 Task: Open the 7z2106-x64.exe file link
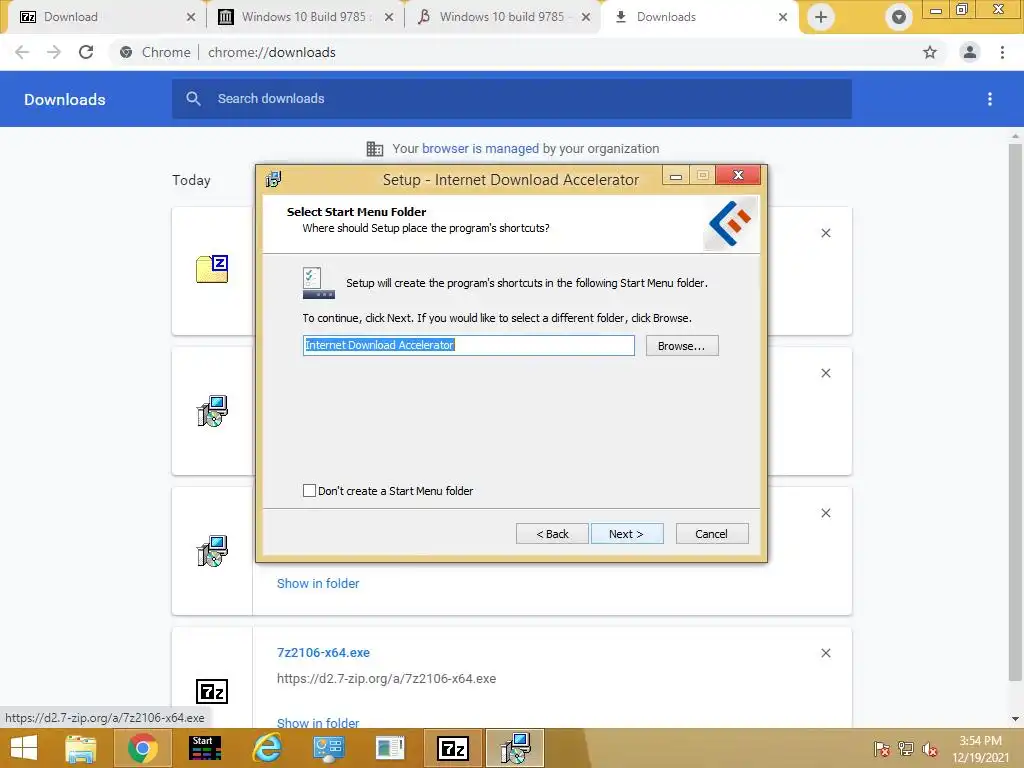[x=323, y=652]
